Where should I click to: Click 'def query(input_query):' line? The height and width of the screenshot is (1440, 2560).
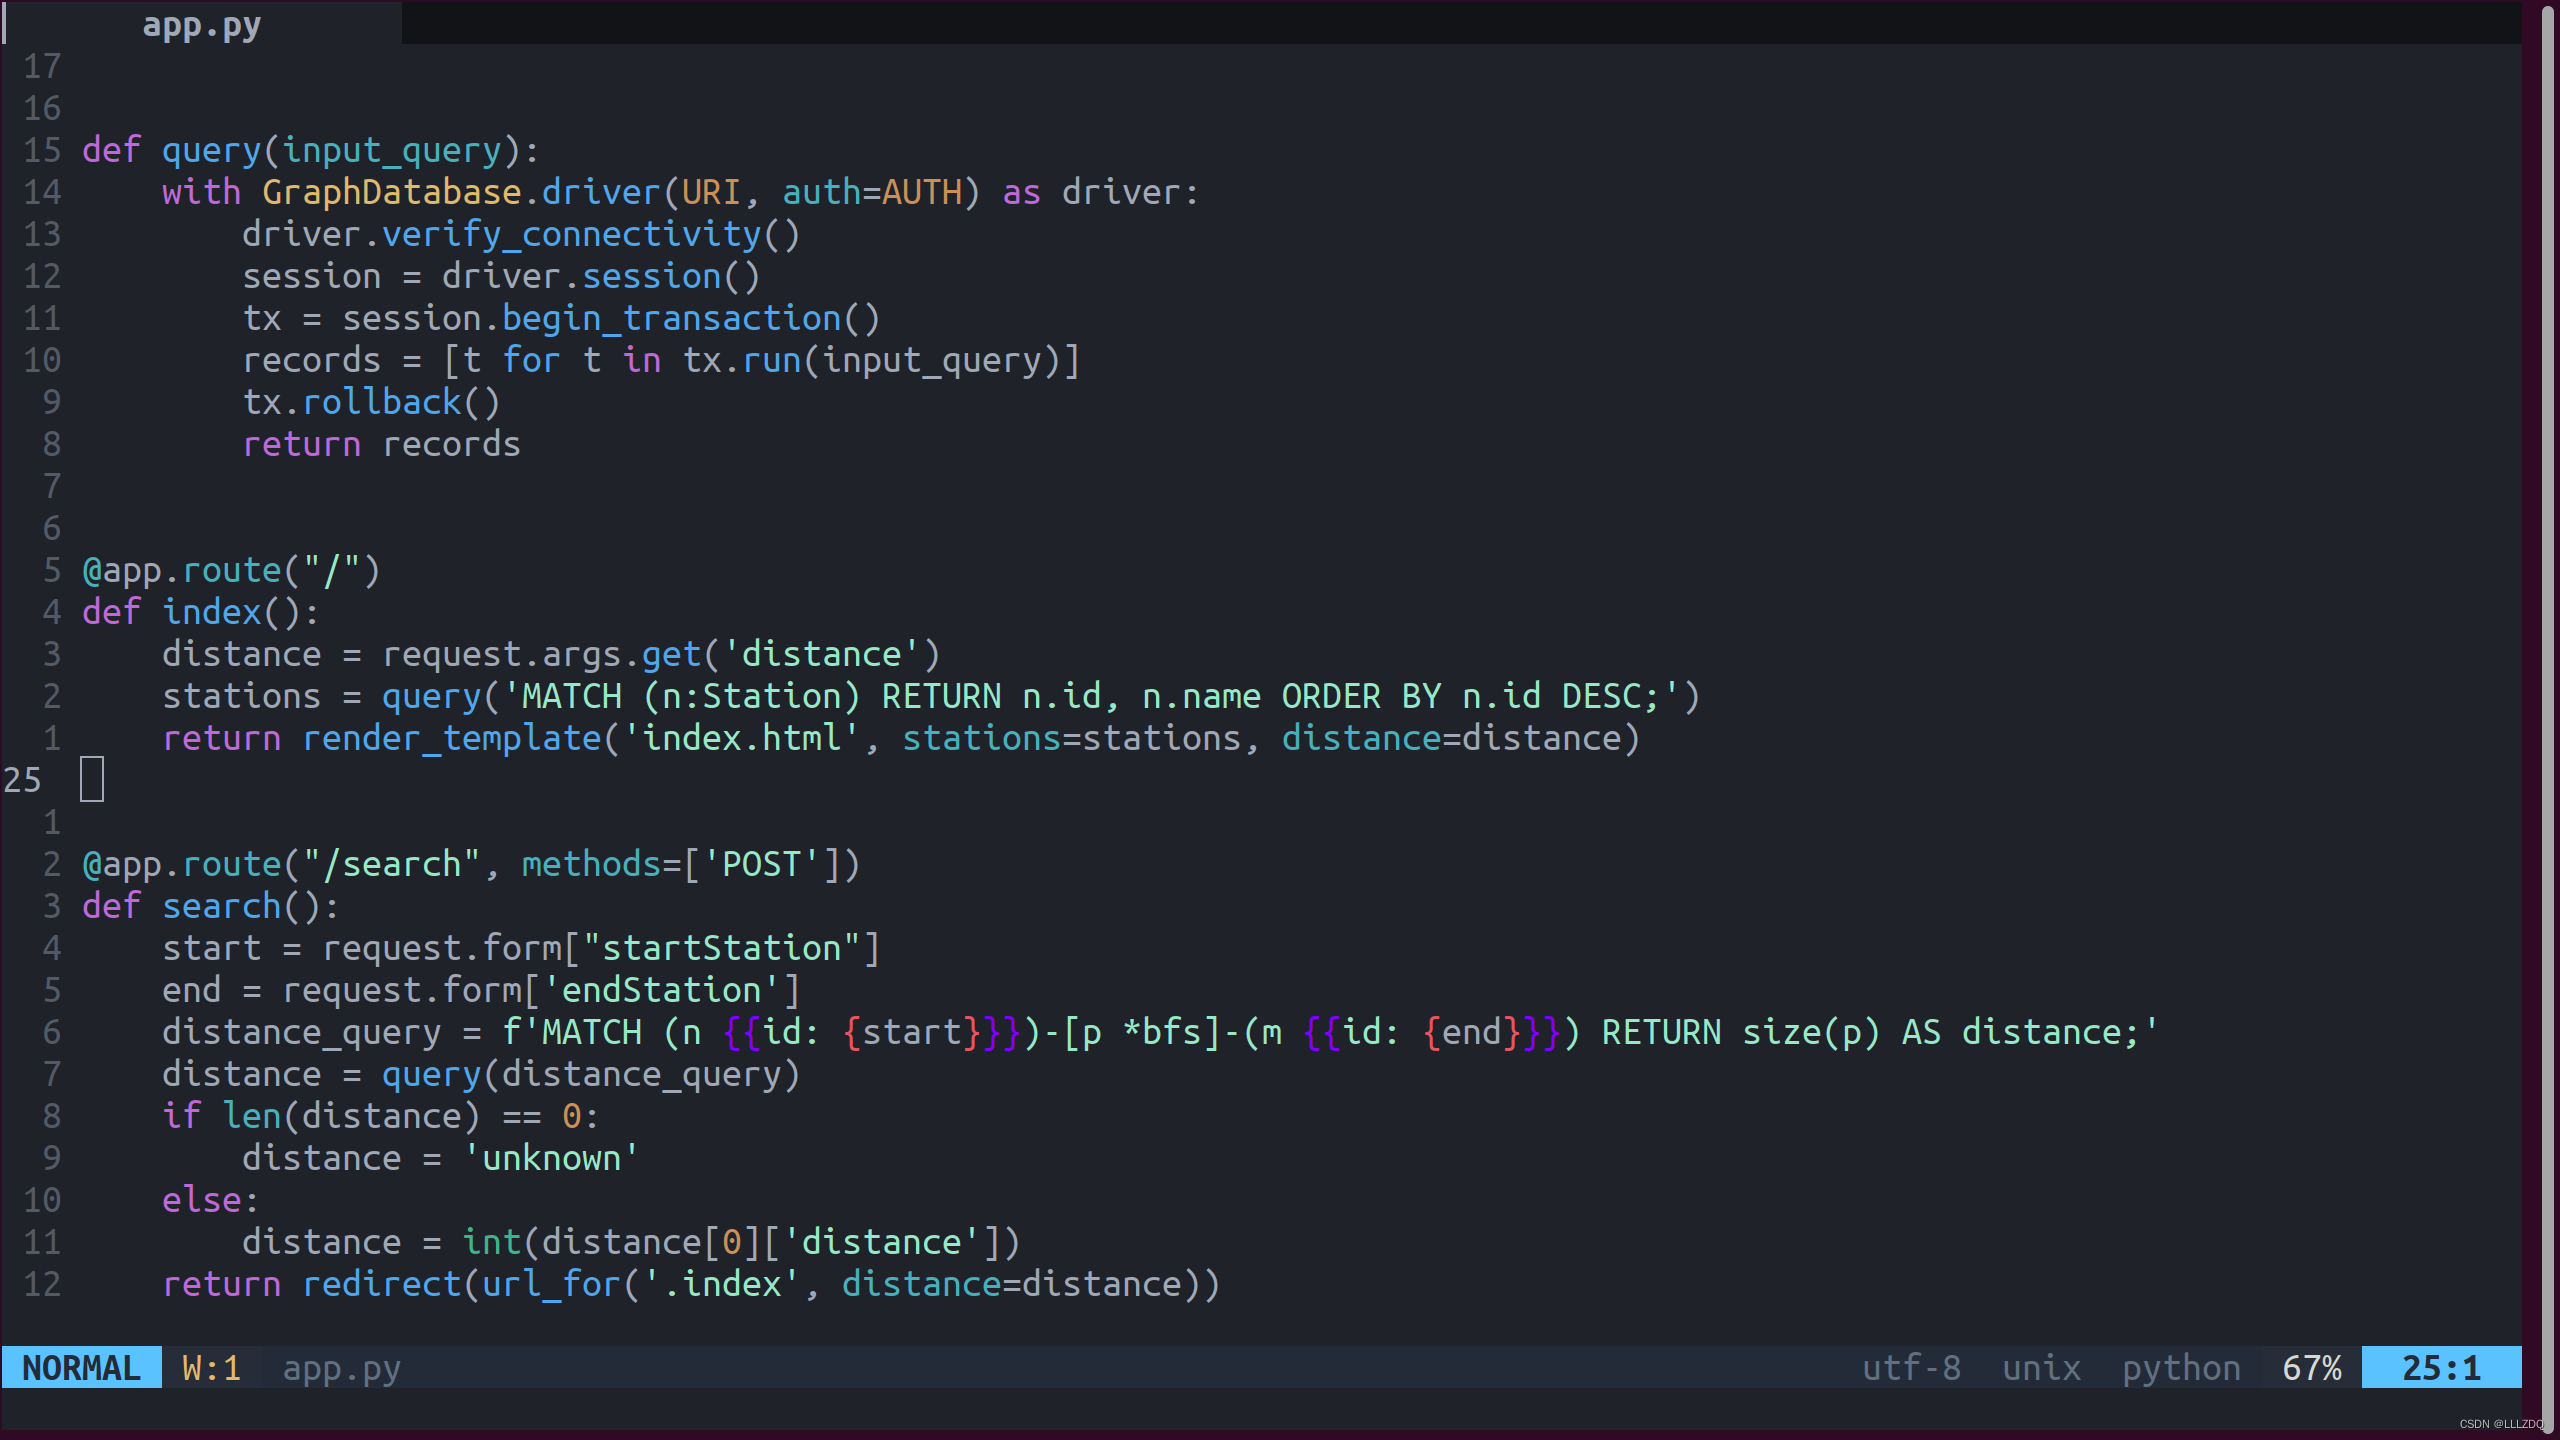(311, 150)
